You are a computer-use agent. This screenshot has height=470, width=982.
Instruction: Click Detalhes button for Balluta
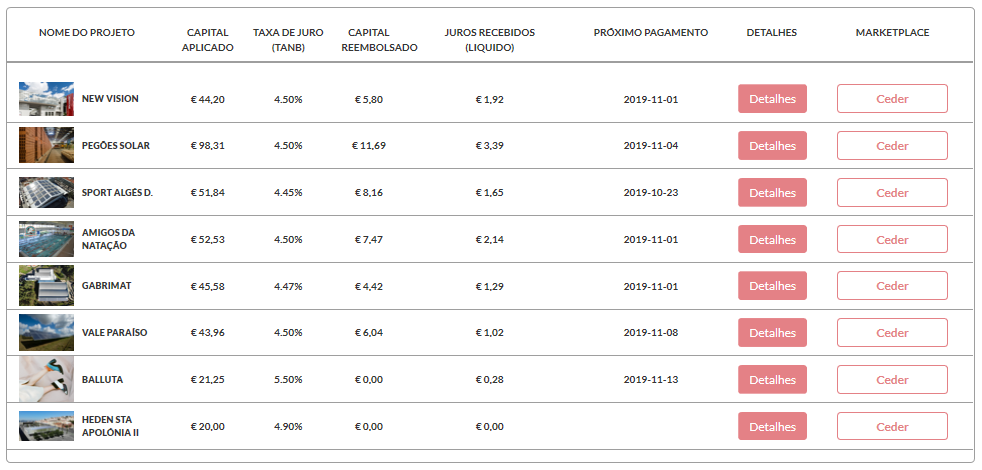(x=772, y=380)
